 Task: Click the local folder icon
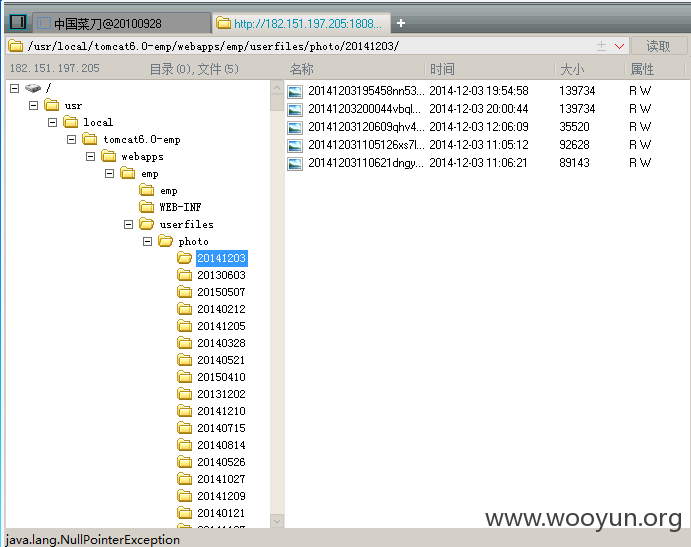click(x=71, y=122)
